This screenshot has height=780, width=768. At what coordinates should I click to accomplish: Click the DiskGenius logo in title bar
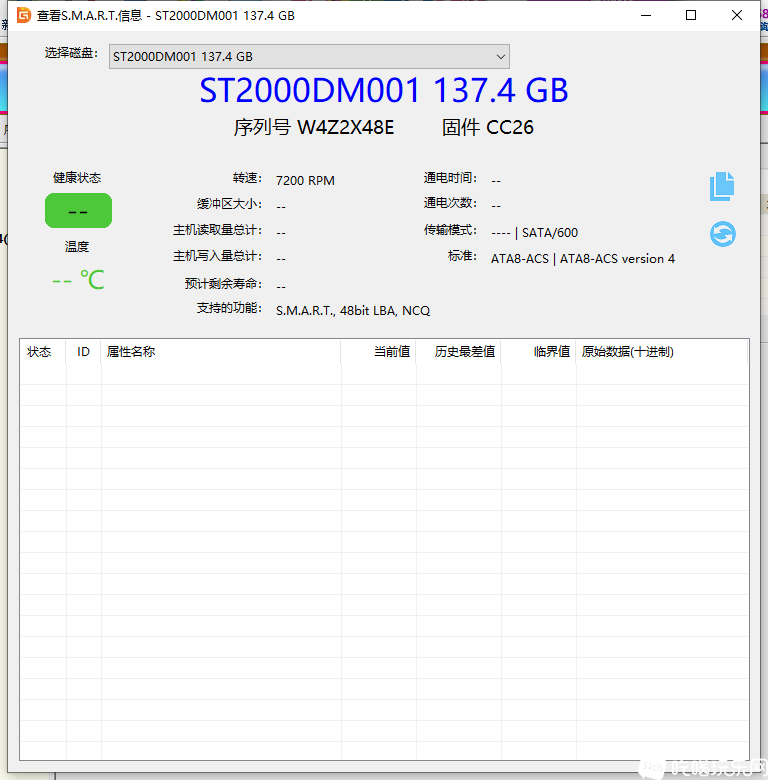click(x=23, y=15)
